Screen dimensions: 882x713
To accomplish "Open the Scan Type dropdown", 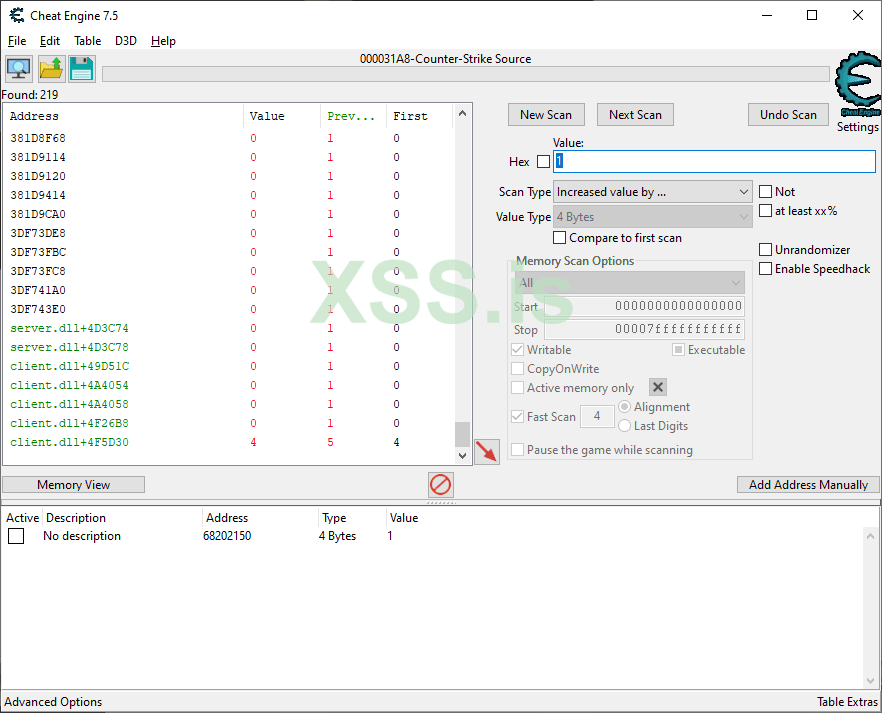I will coord(652,192).
